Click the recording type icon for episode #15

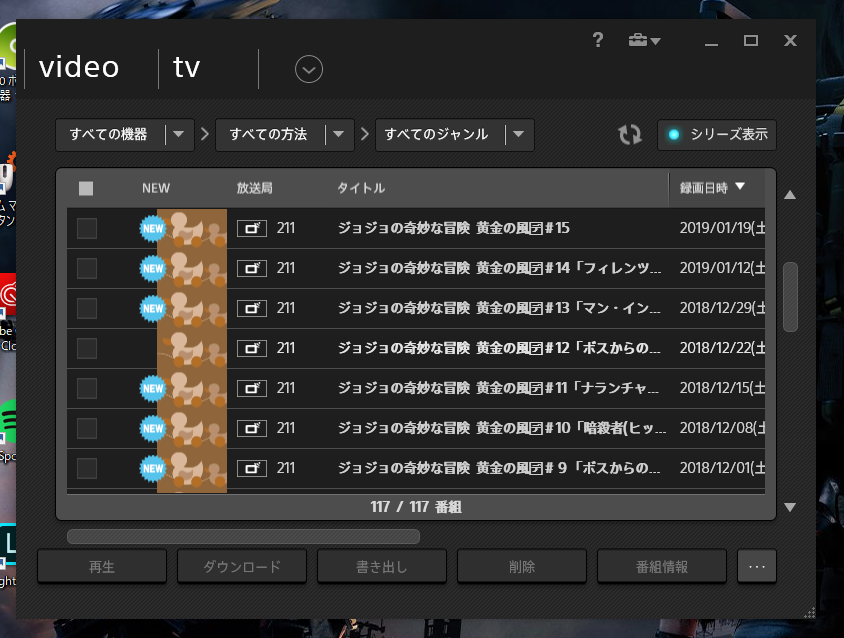[x=252, y=228]
